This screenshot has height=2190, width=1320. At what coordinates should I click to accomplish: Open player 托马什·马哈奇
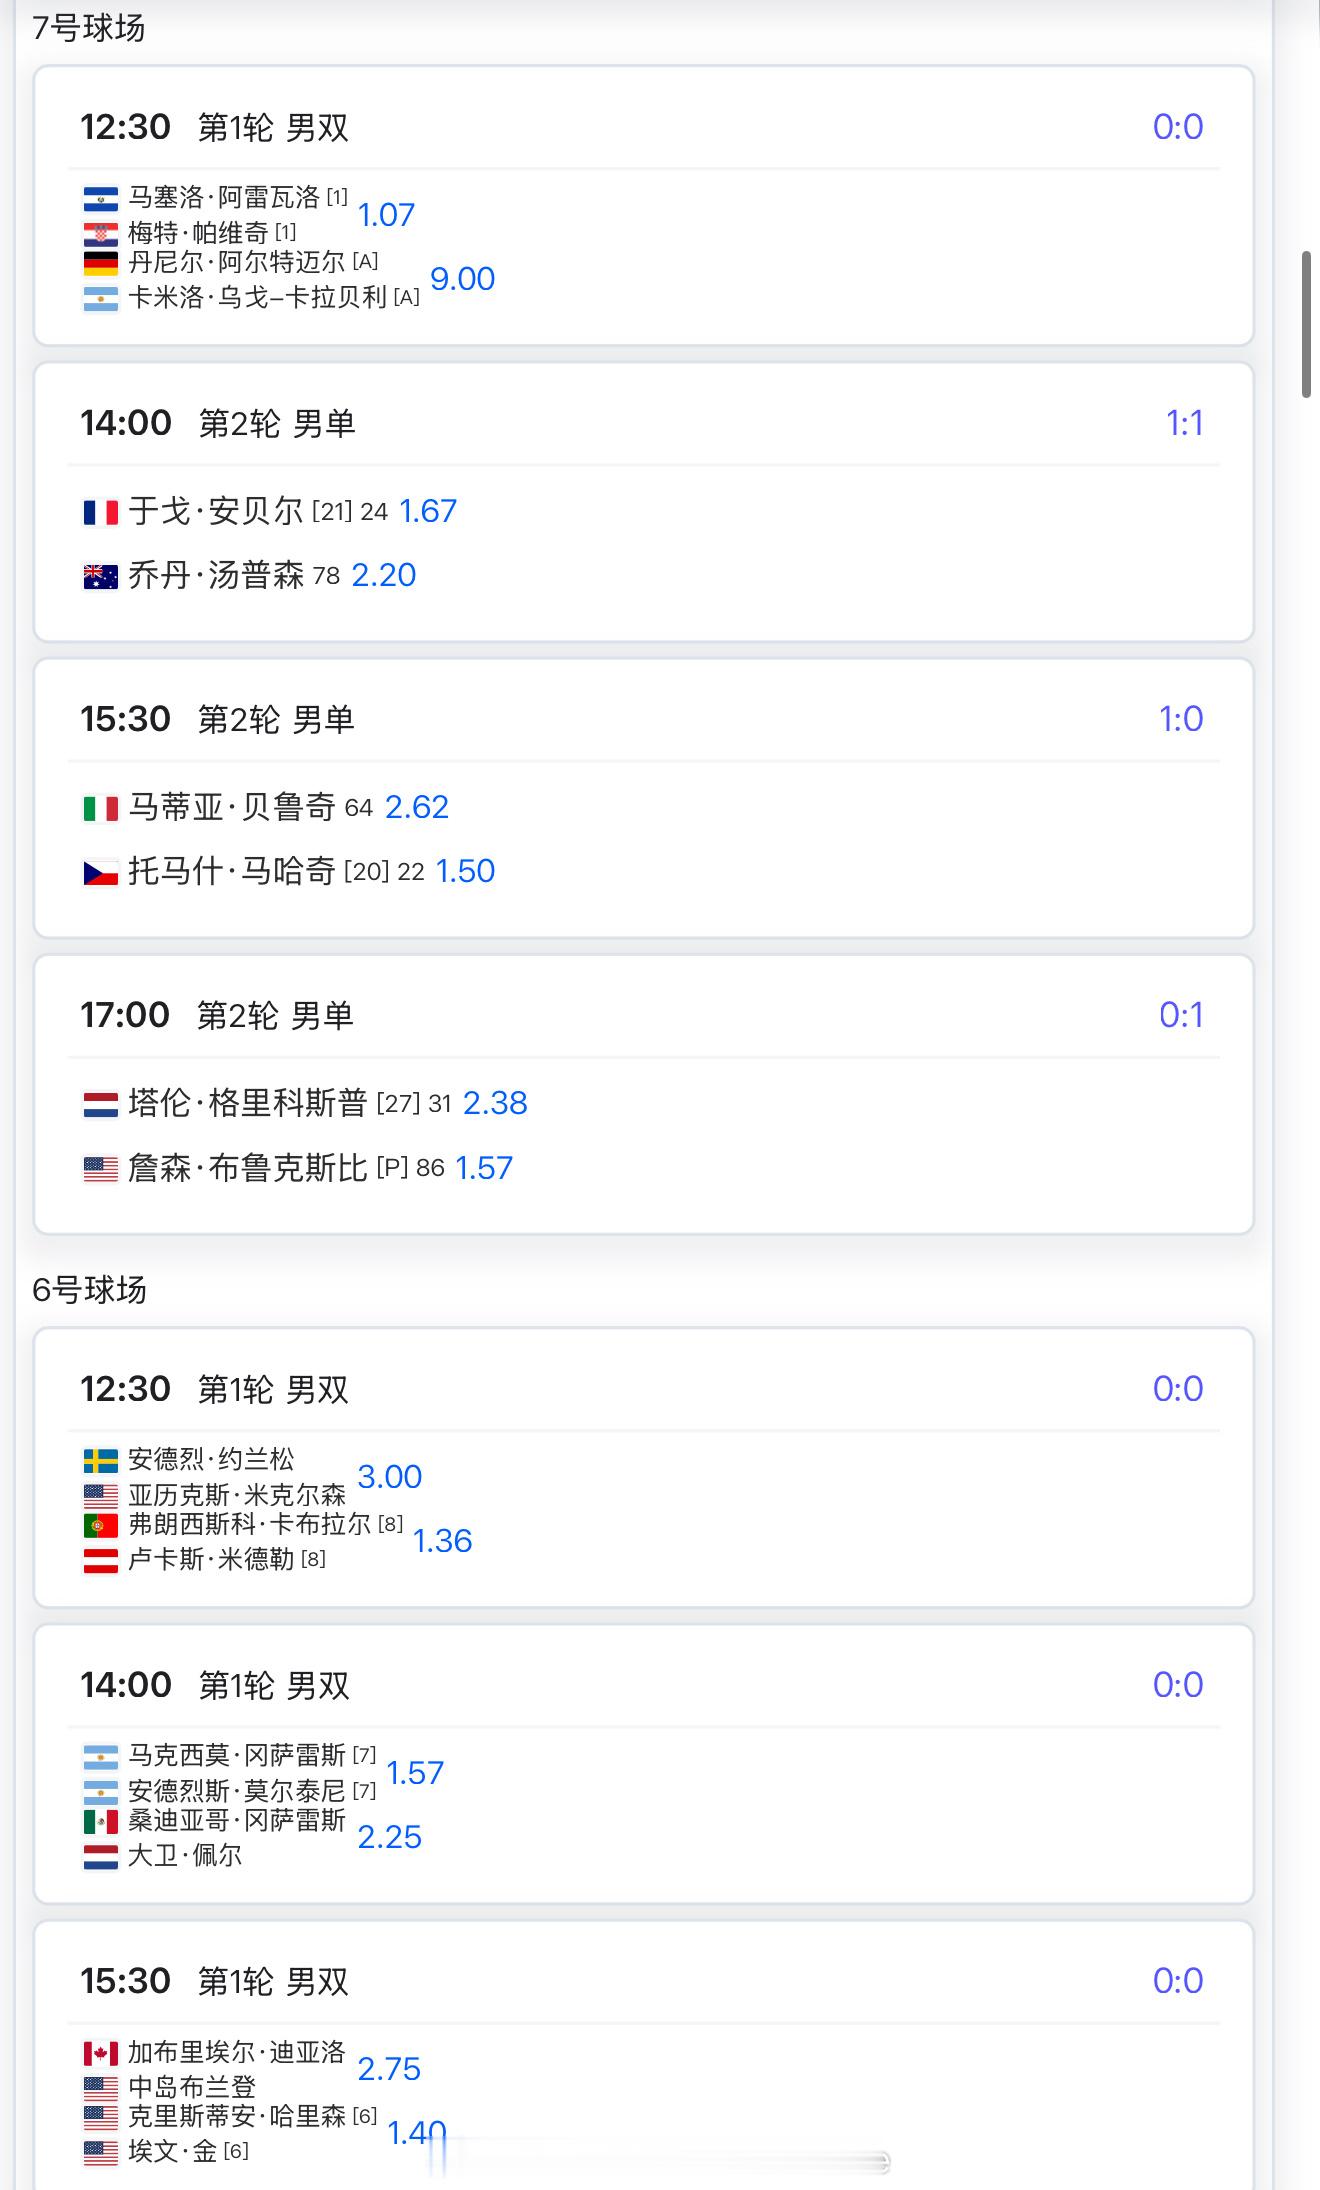coord(232,872)
